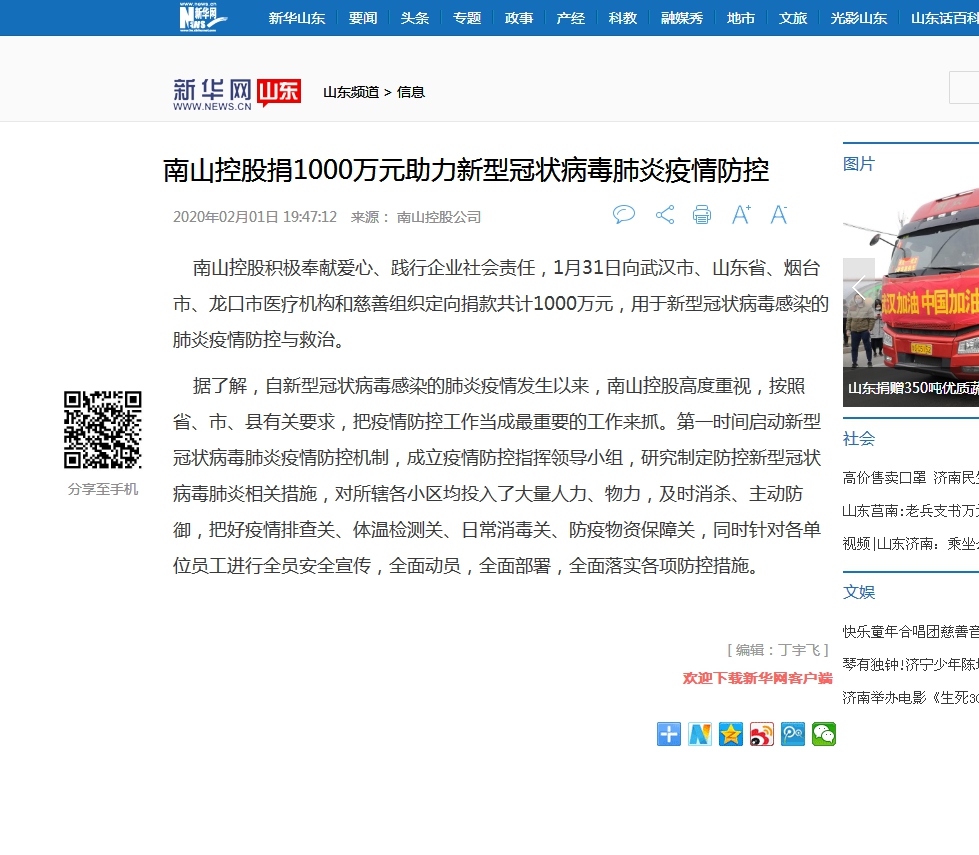
Task: Open the comment speech bubble icon
Action: (x=624, y=215)
